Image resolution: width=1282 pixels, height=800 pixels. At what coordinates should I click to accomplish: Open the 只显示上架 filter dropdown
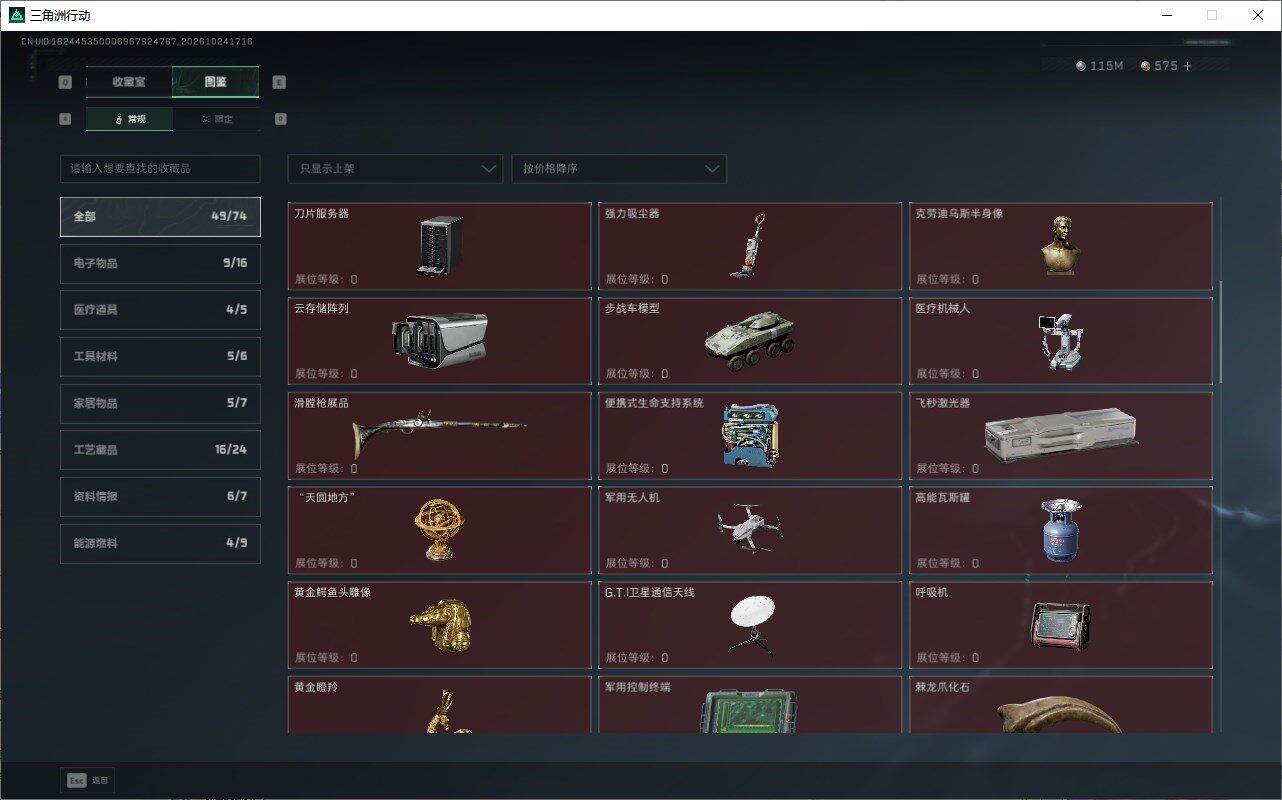[x=395, y=169]
